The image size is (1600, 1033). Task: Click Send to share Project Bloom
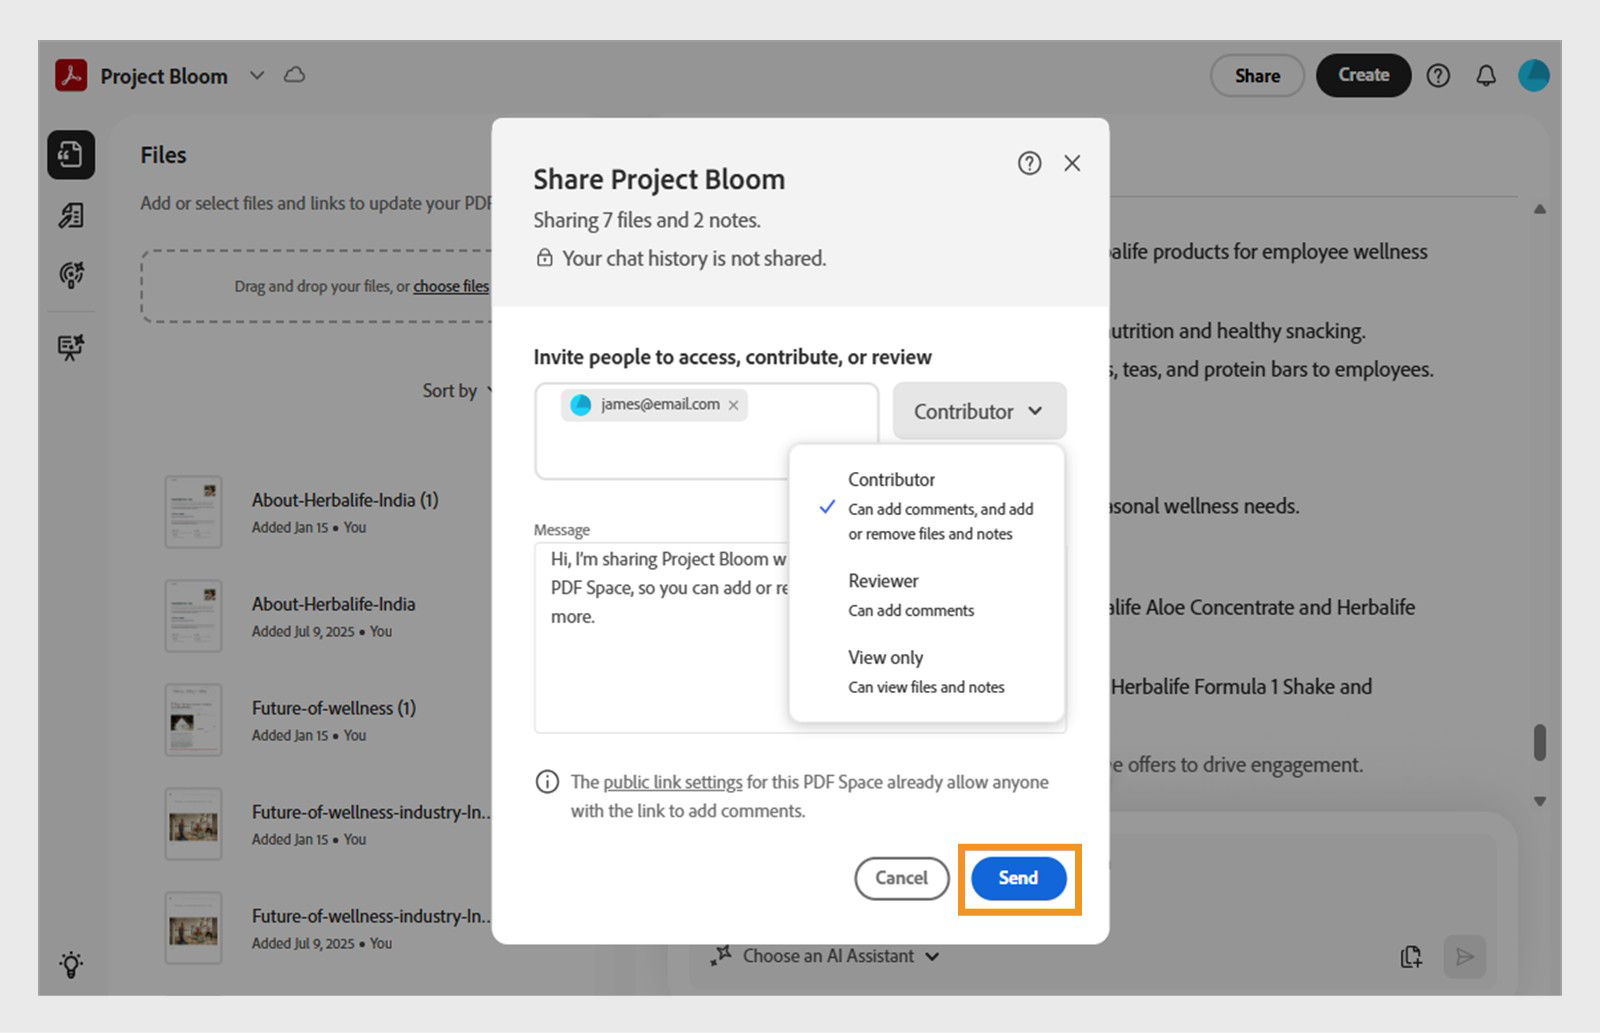pos(1017,878)
